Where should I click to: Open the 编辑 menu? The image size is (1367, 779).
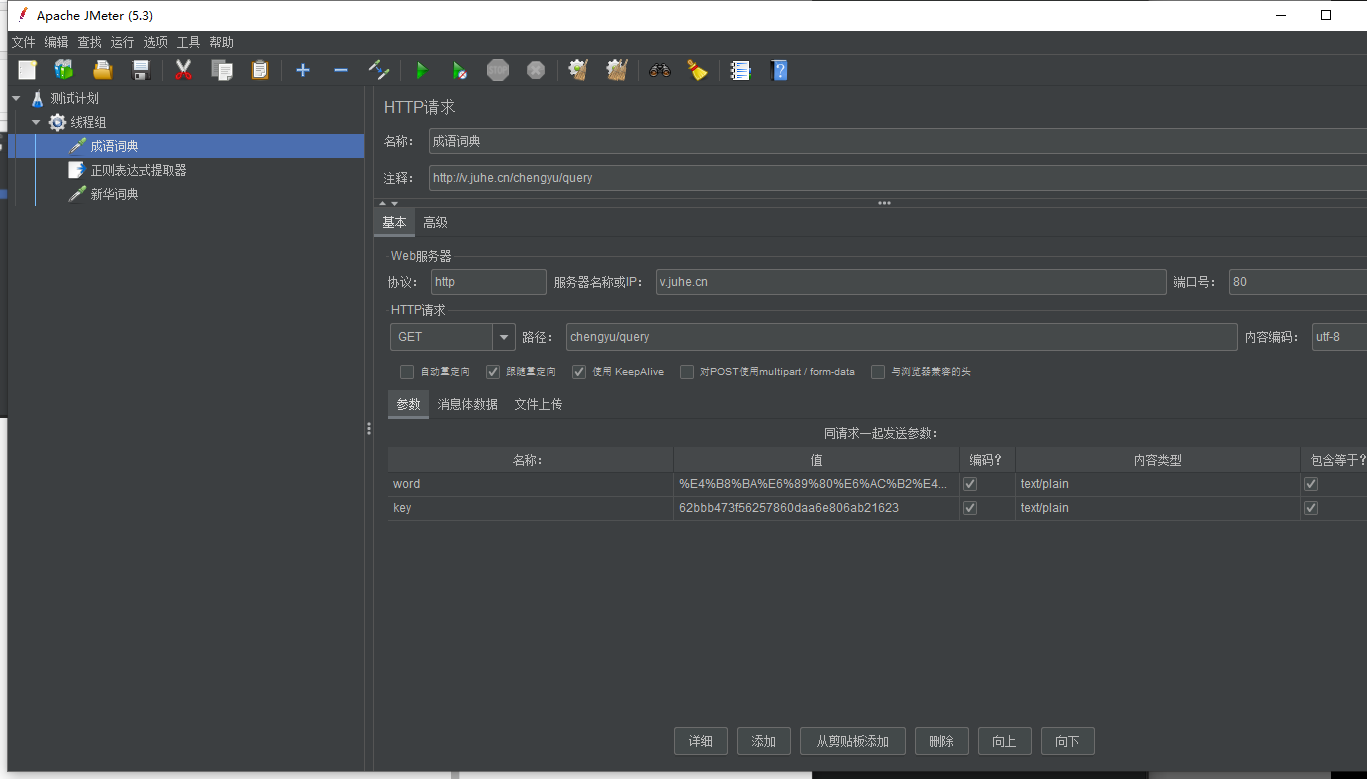coord(56,42)
